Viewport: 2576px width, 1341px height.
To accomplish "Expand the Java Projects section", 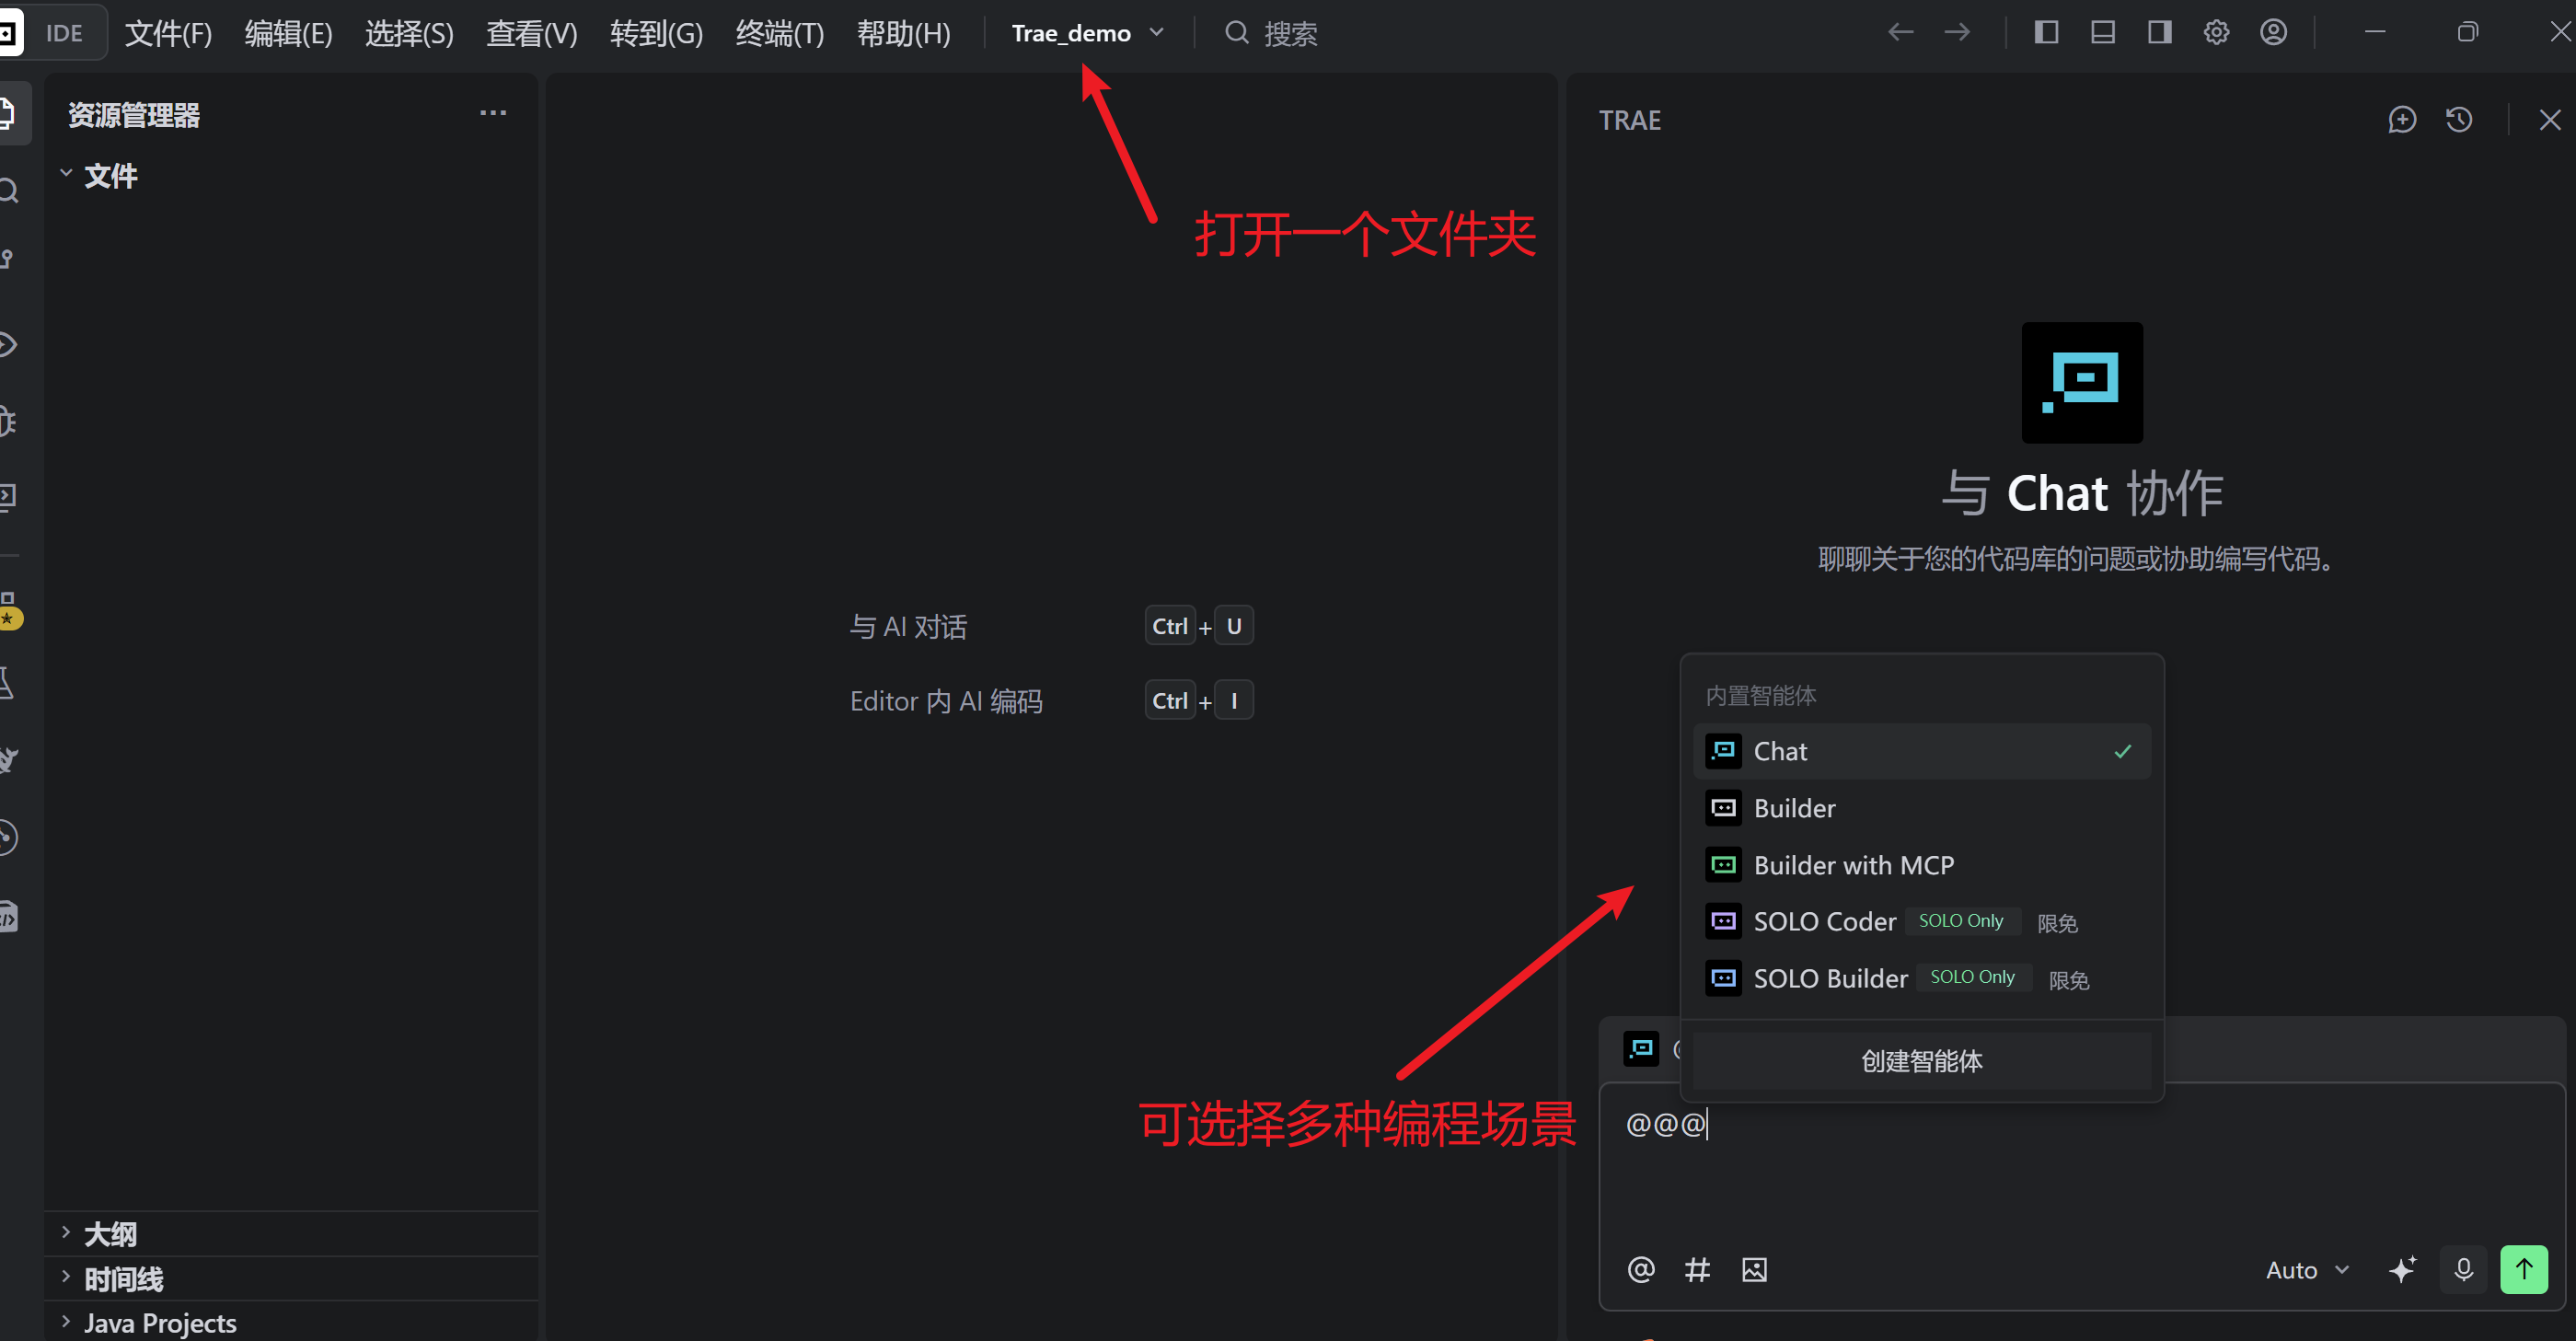I will coord(160,1322).
